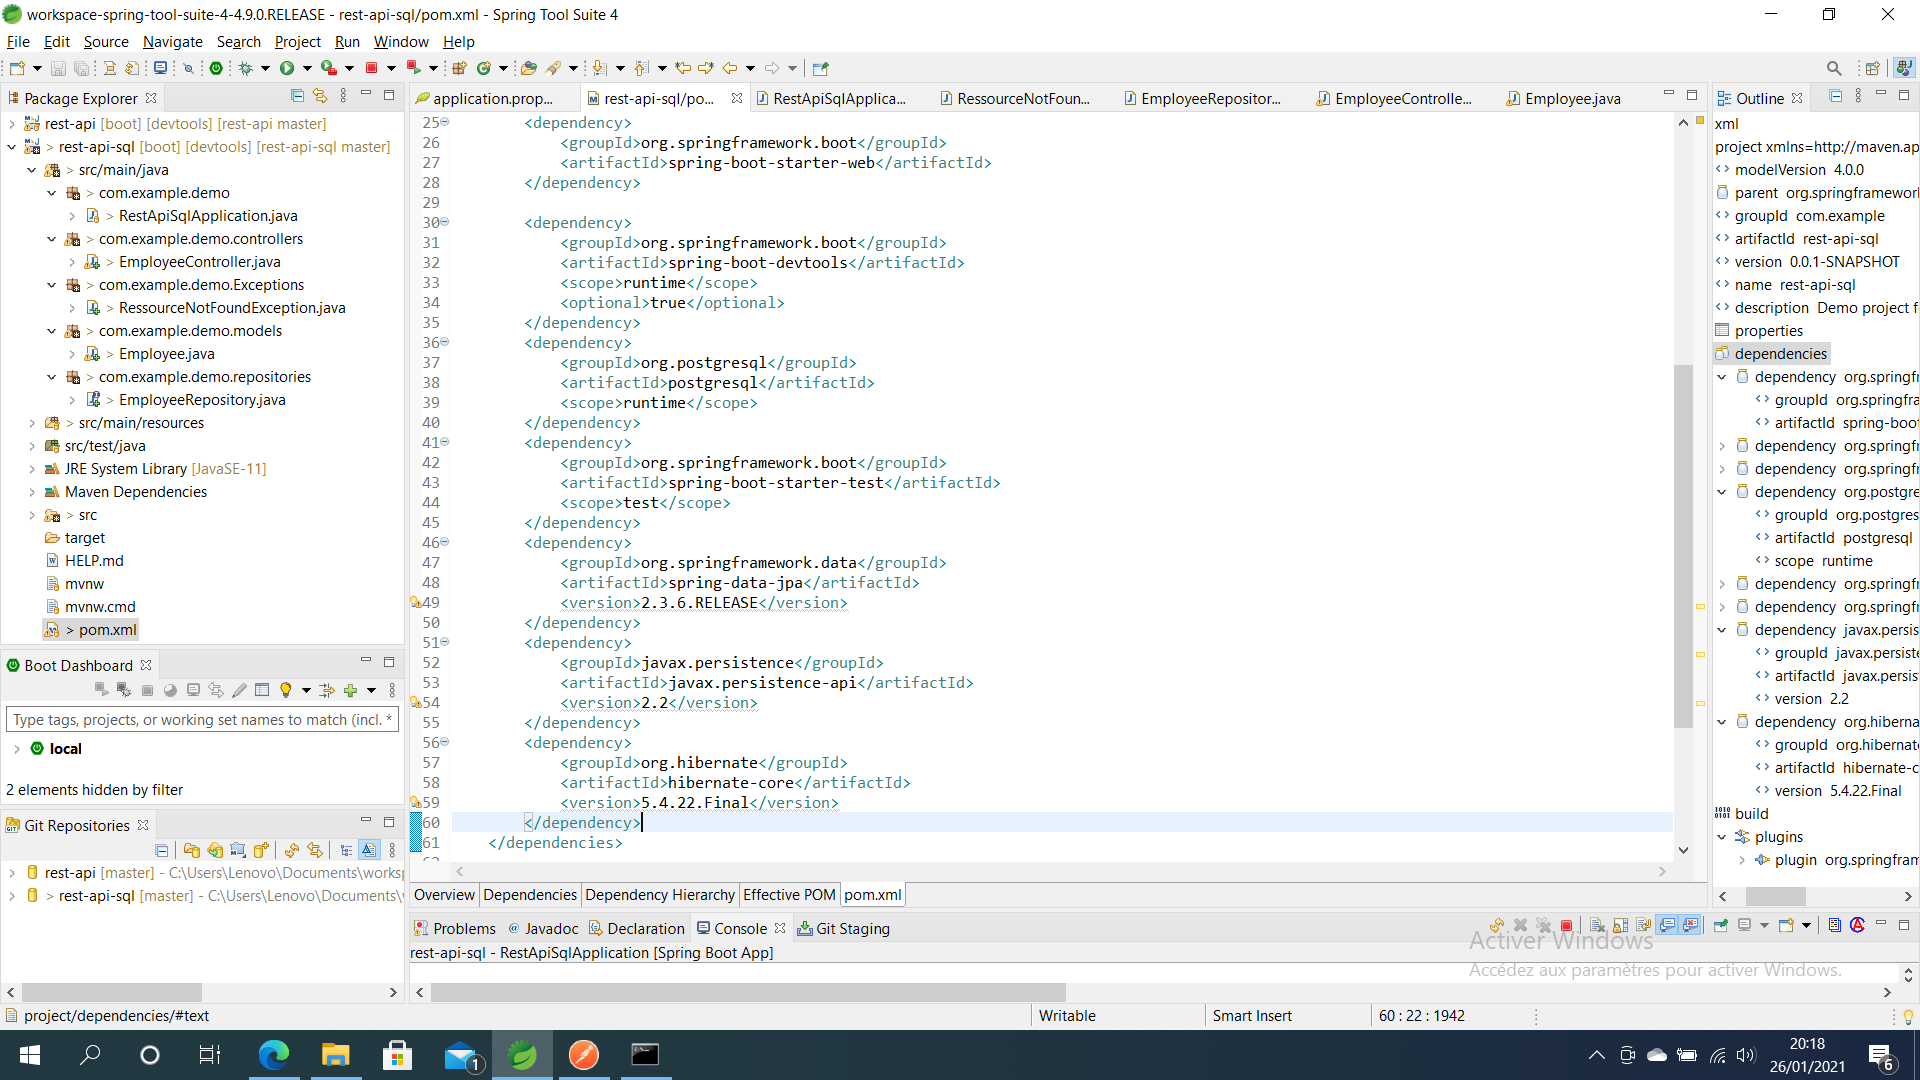Click Add existing Git repository icon

192,850
